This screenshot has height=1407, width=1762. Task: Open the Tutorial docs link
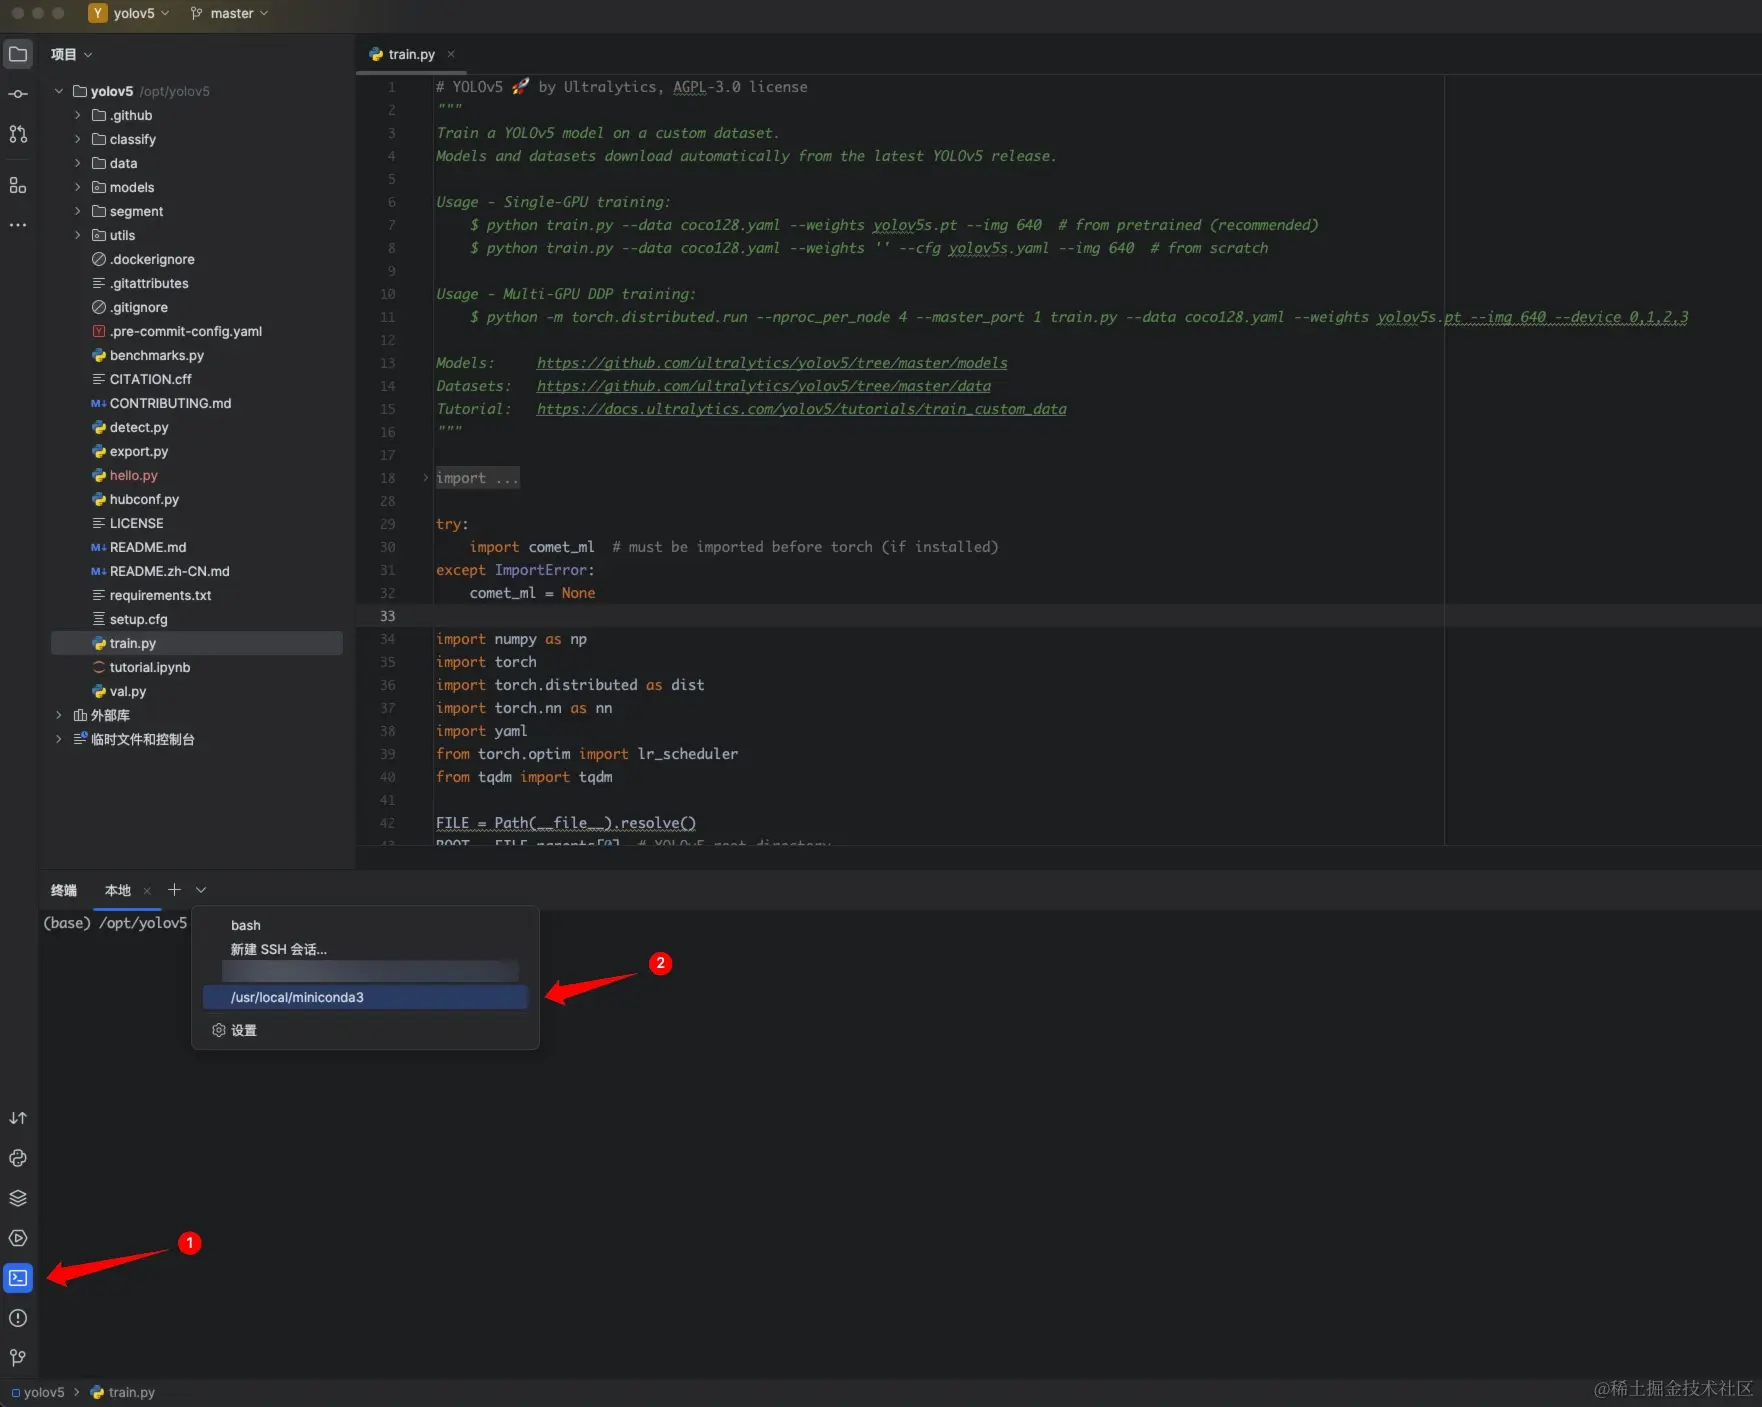point(801,409)
